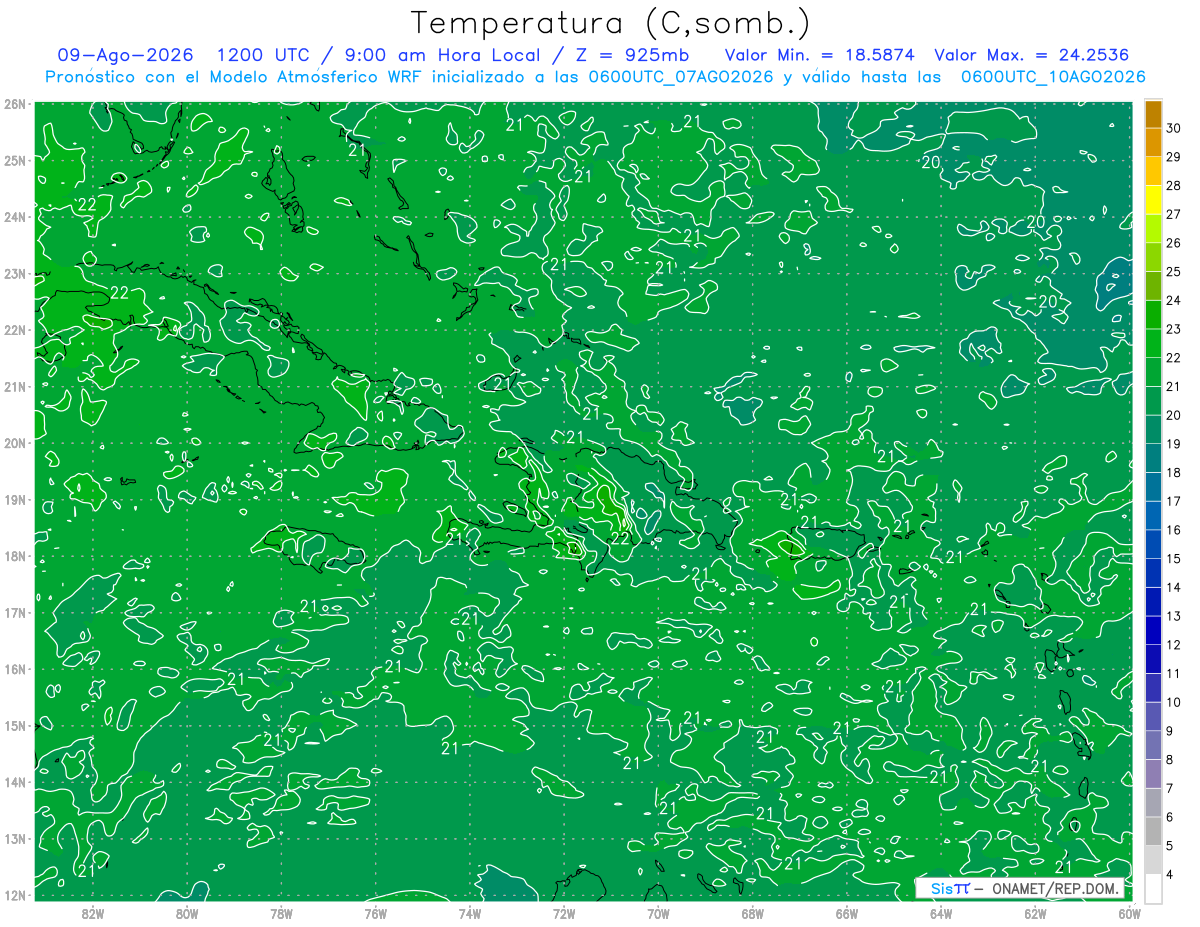
Task: Click the '17N' latitude label
Action: (15, 612)
